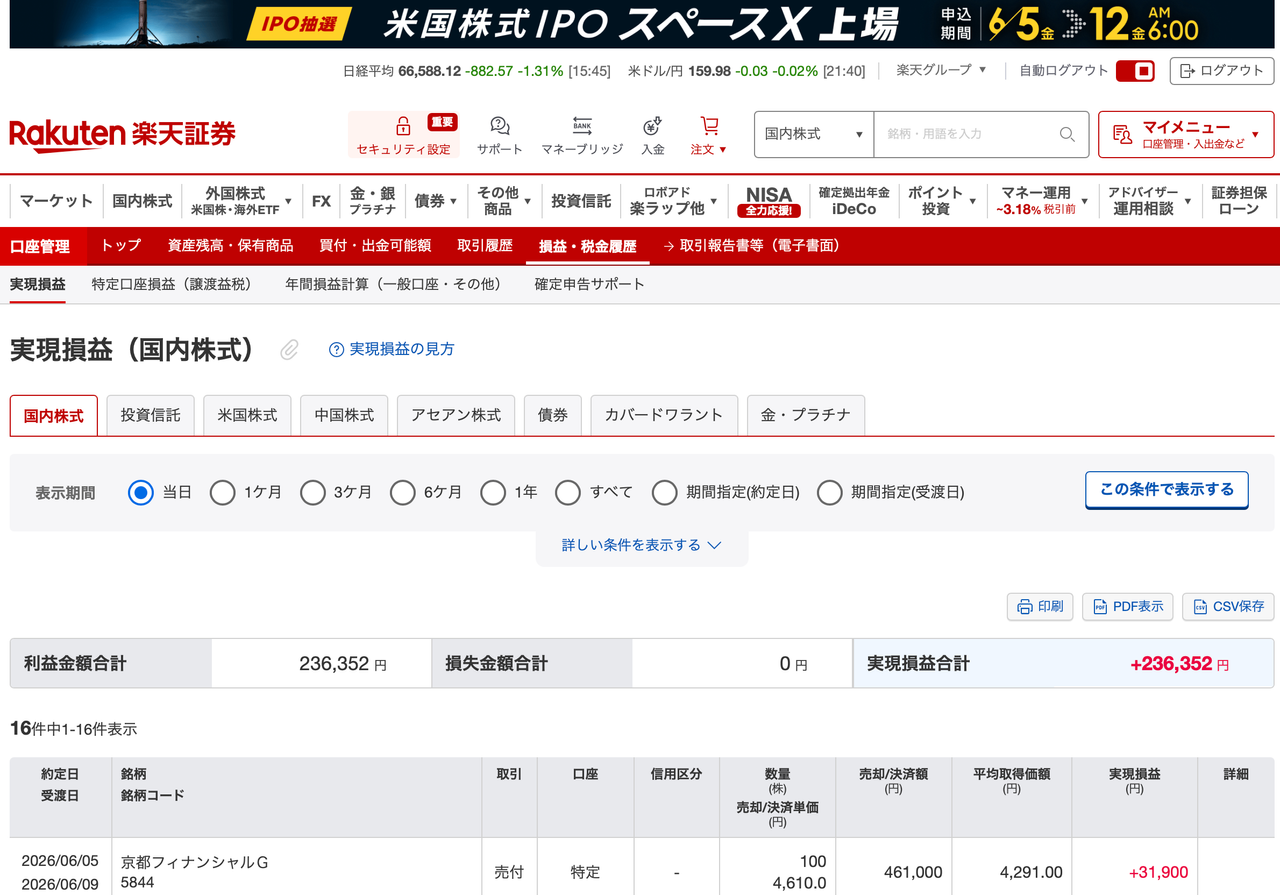Click the 印刷 print button

(x=1040, y=606)
